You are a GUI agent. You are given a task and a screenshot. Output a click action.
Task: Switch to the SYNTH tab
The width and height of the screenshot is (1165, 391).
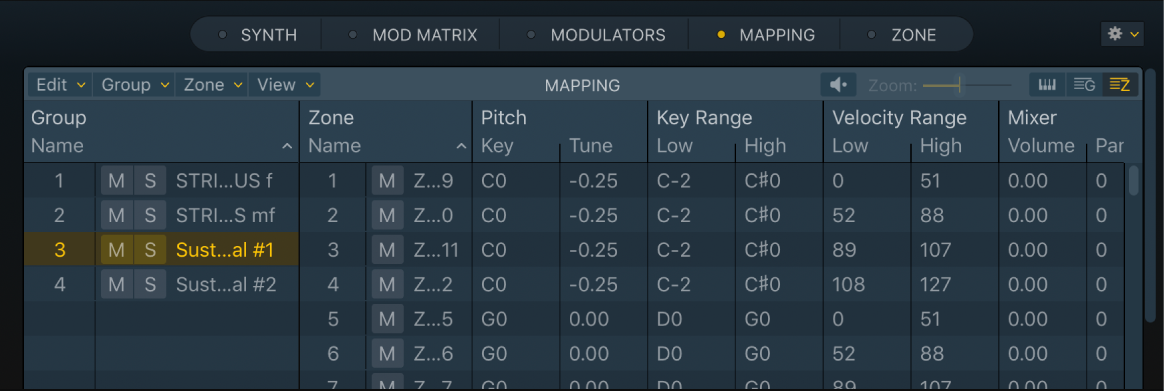pyautogui.click(x=257, y=35)
